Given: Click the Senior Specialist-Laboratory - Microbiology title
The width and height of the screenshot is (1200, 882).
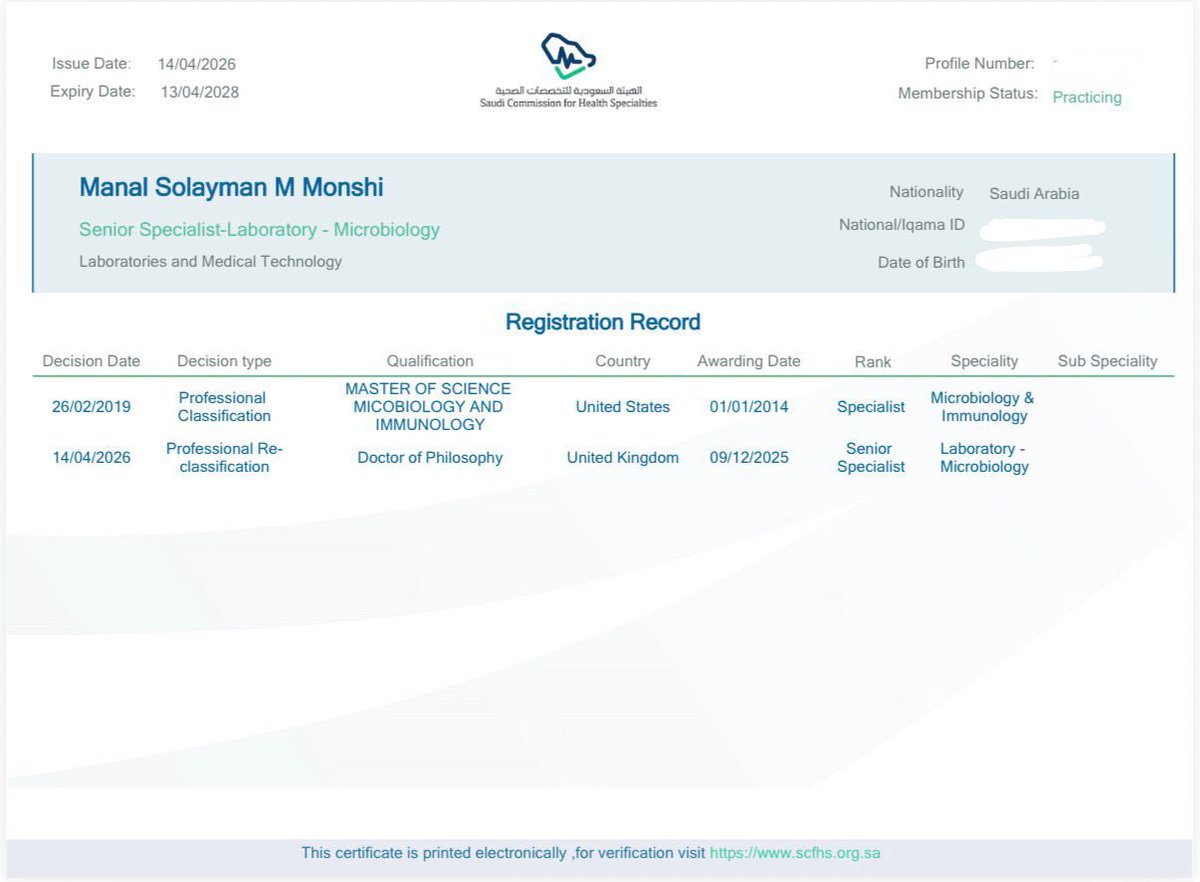Looking at the screenshot, I should (x=259, y=229).
